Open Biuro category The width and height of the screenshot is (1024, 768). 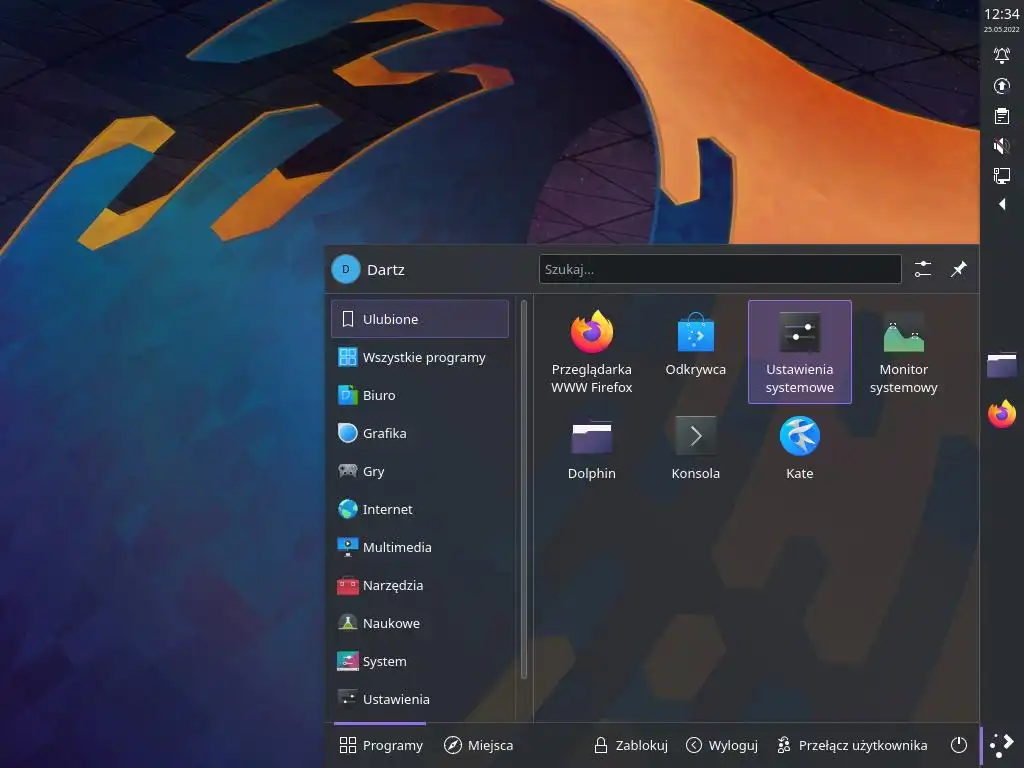420,395
